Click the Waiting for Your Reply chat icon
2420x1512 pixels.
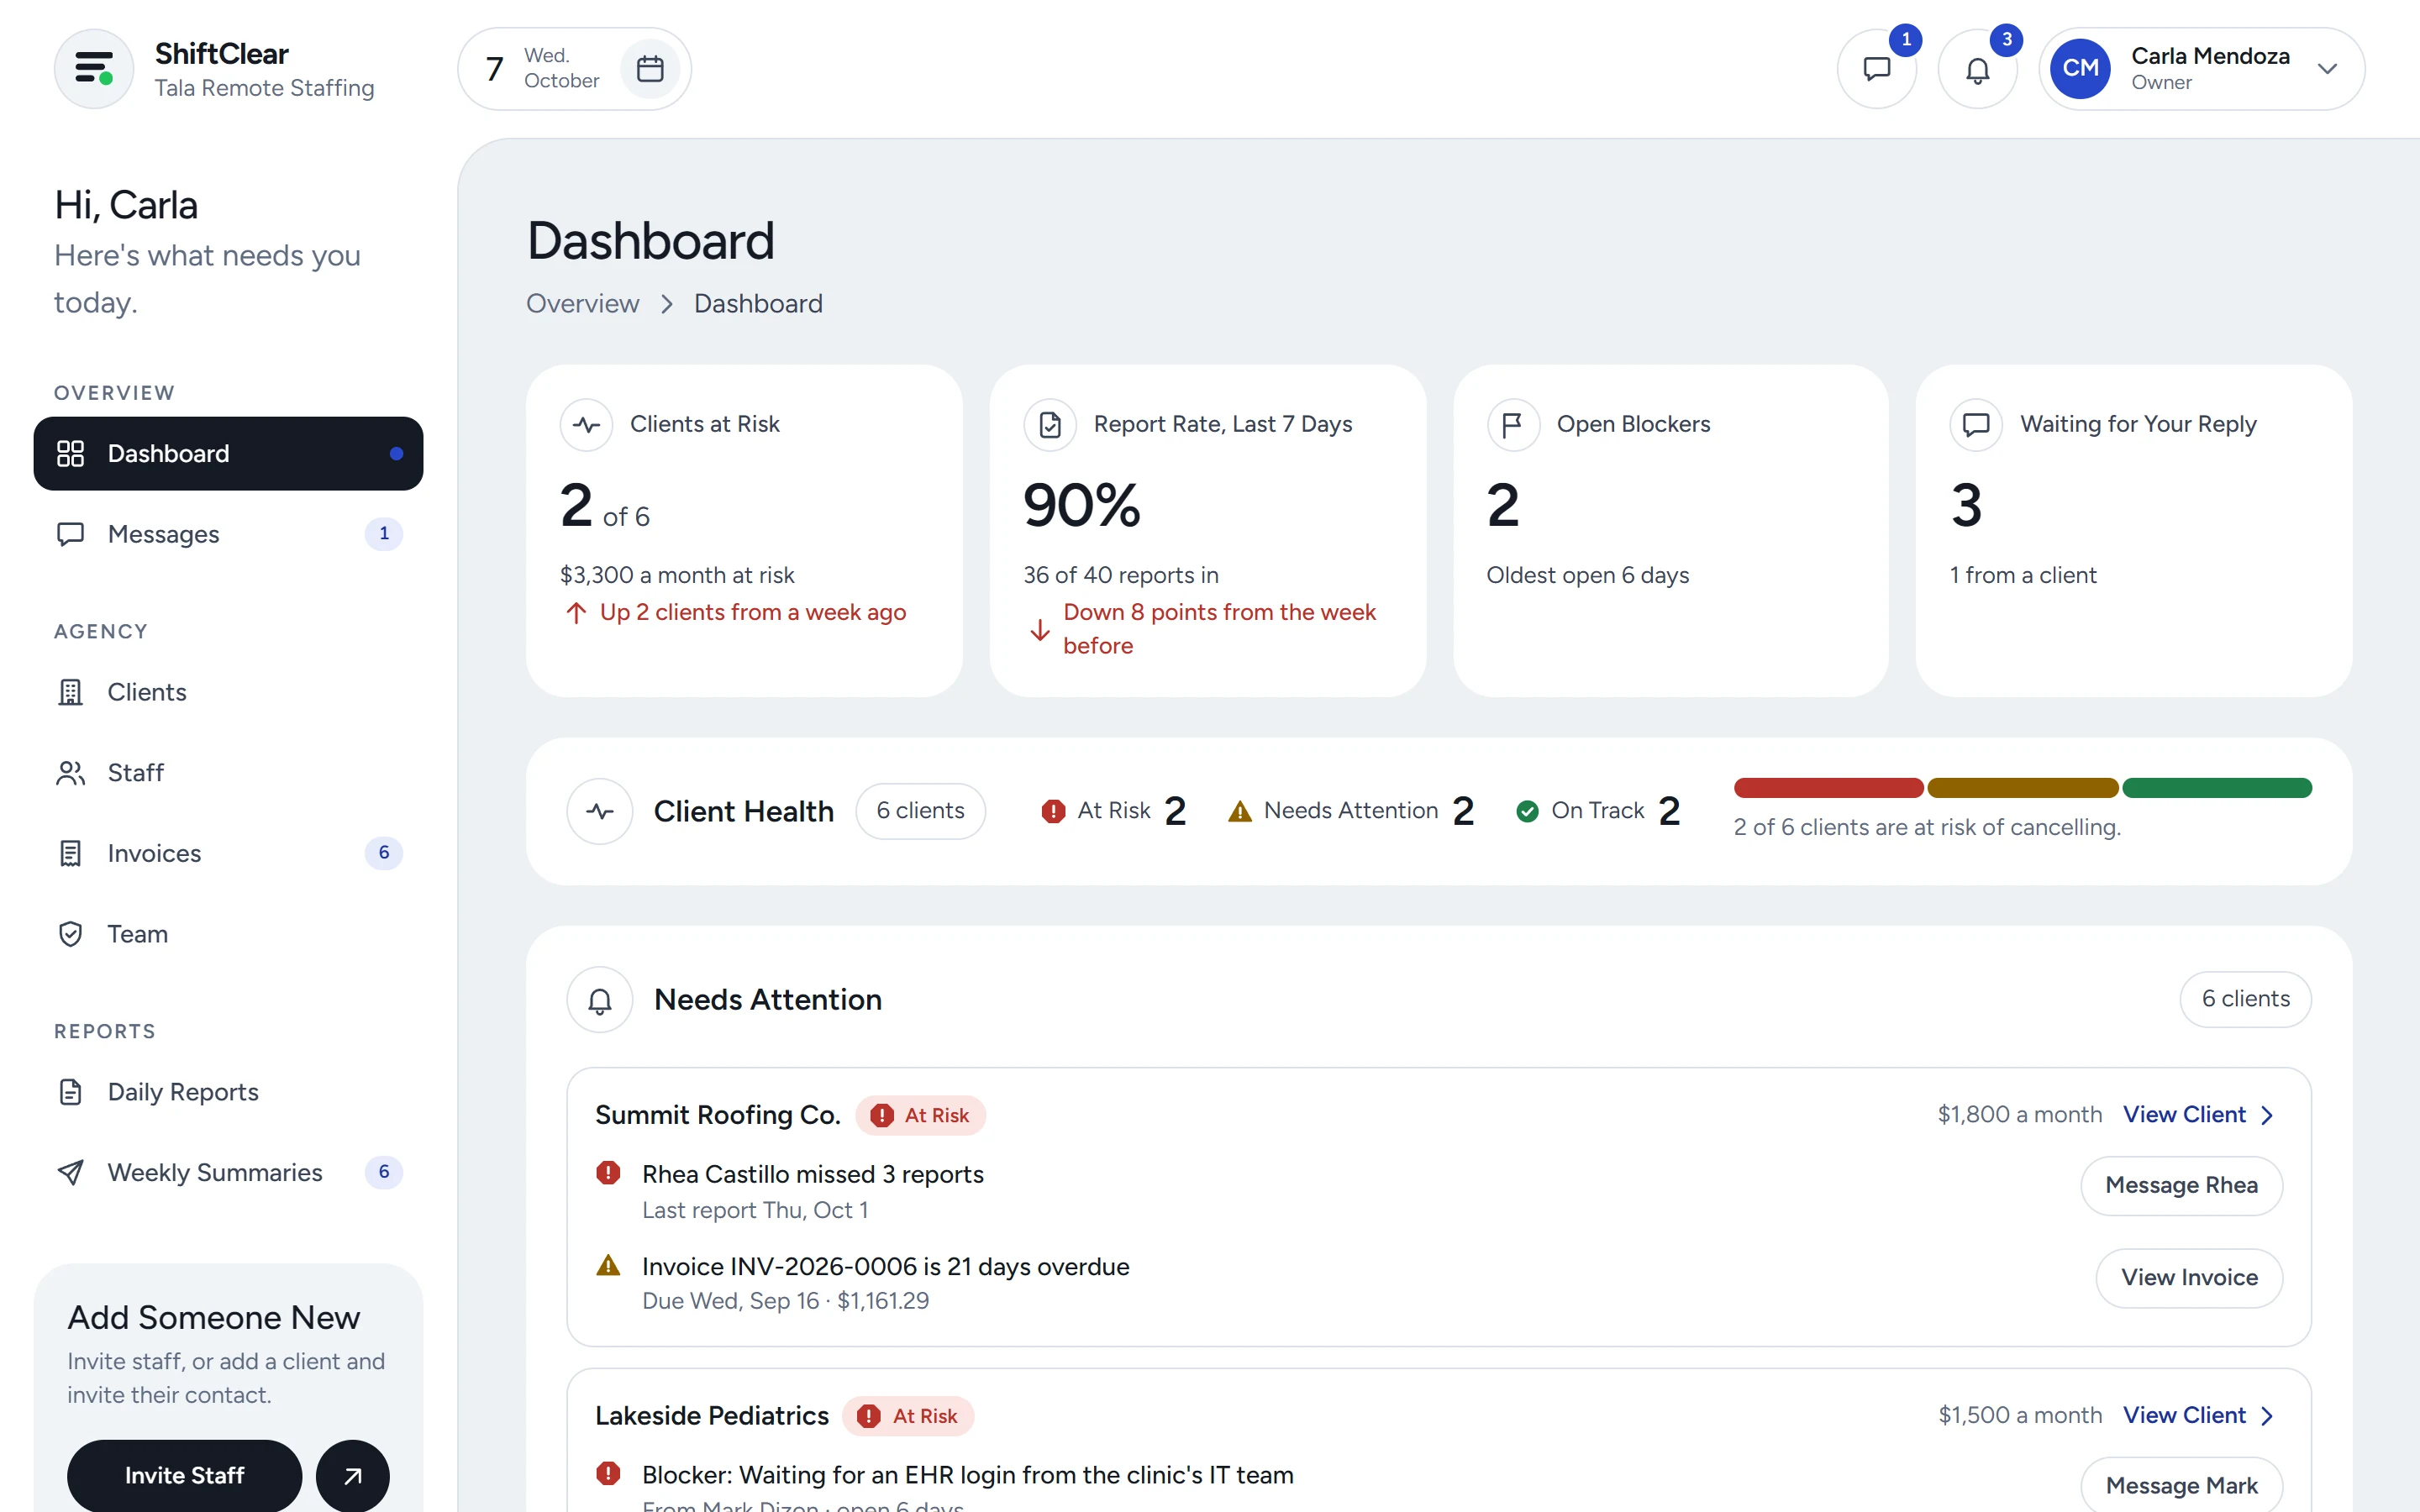click(1976, 425)
